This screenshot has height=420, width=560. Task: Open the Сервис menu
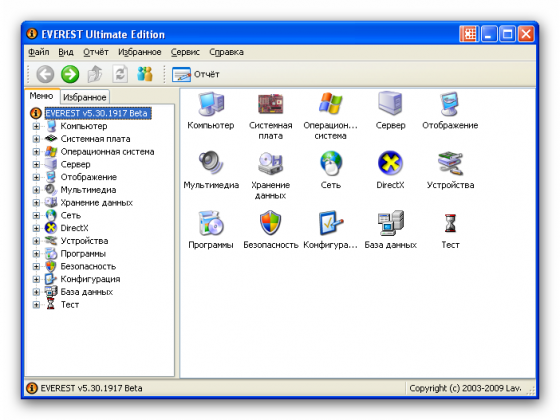click(185, 52)
